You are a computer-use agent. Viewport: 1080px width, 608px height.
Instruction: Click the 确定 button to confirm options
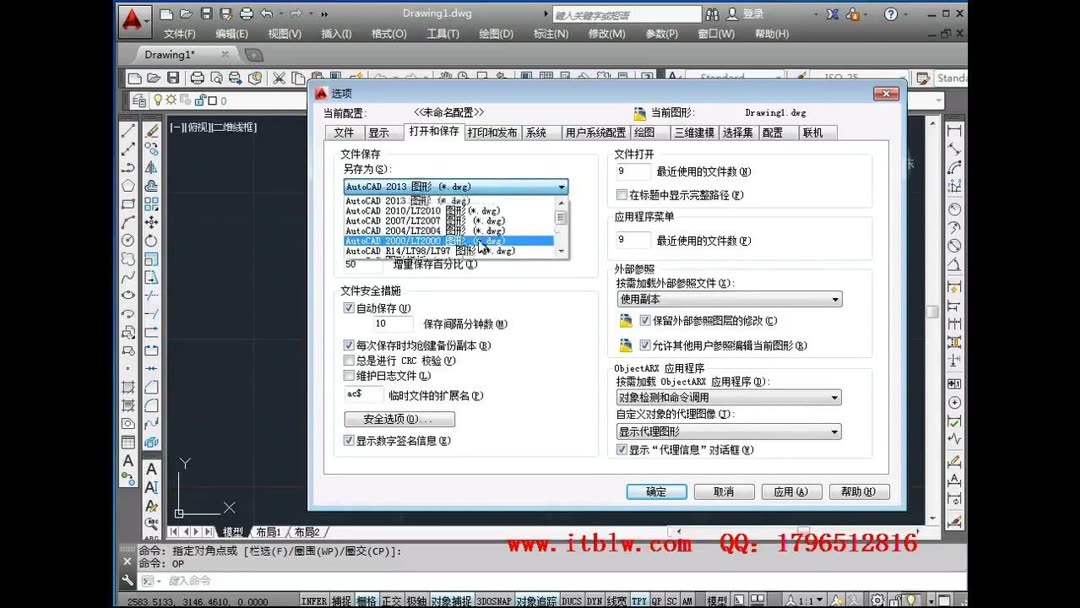[x=656, y=491]
